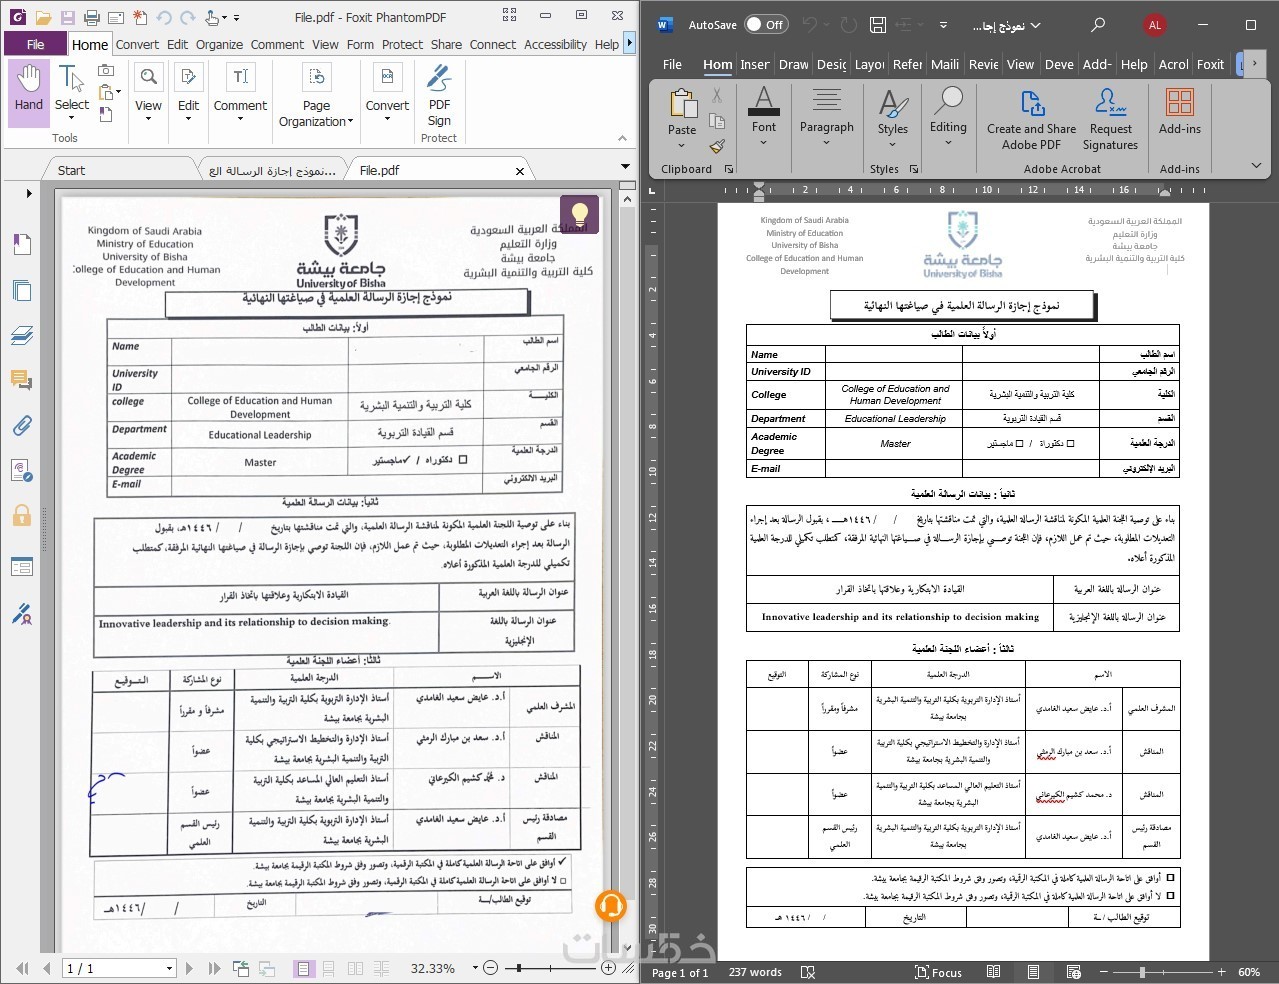Image resolution: width=1279 pixels, height=984 pixels.
Task: Close the File.pdf document tab
Action: coord(520,171)
